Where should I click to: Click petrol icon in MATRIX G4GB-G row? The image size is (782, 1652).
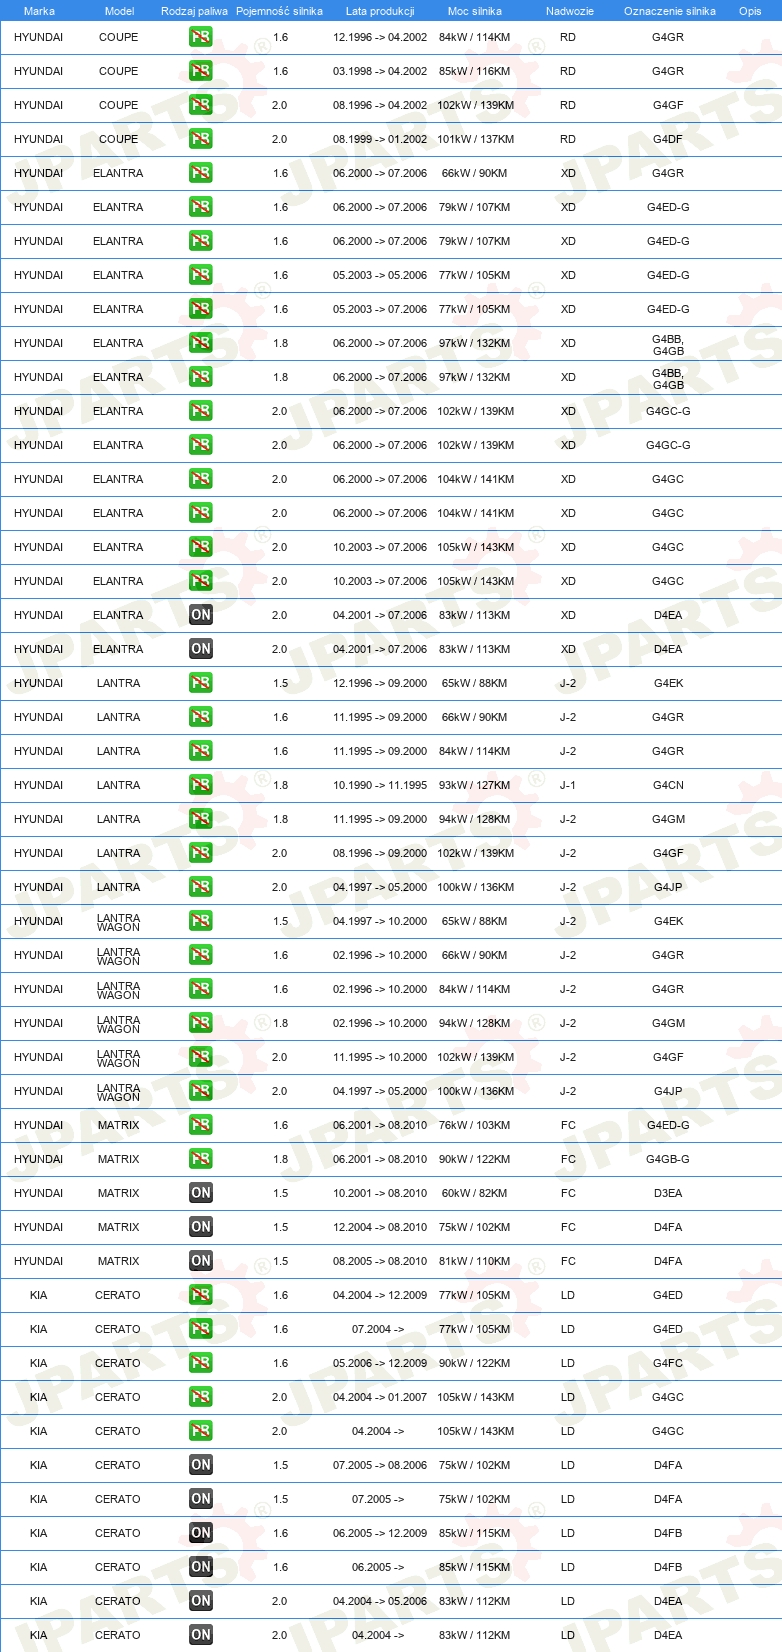201,1159
